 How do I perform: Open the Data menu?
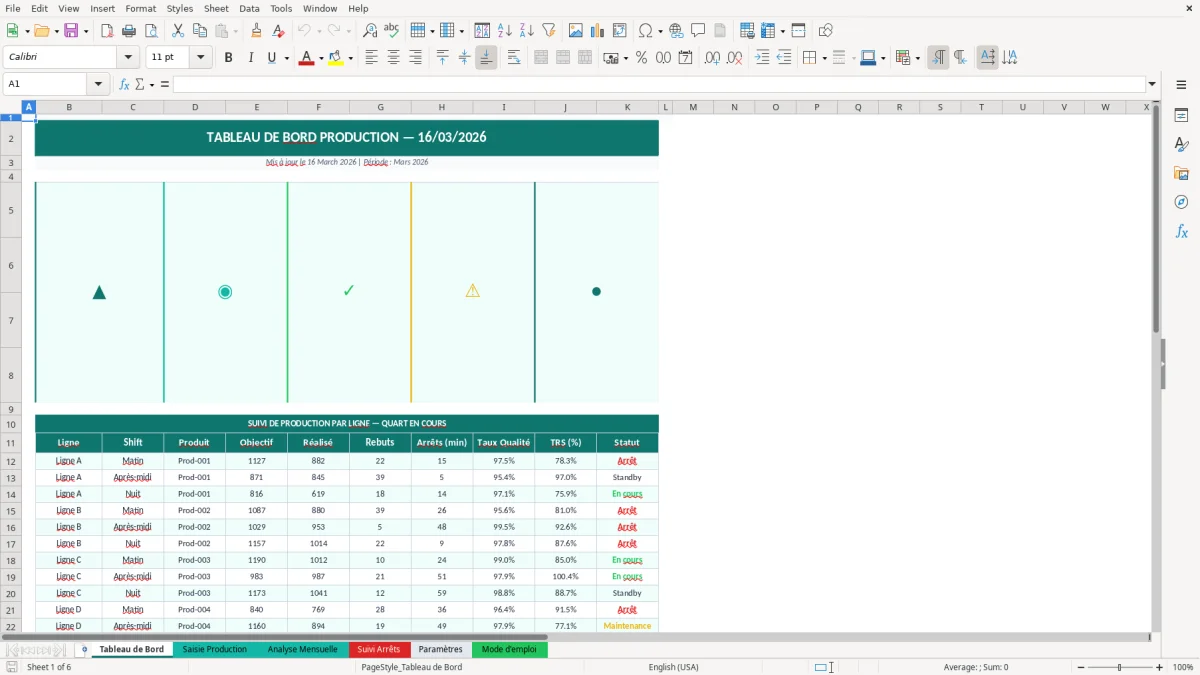249,8
